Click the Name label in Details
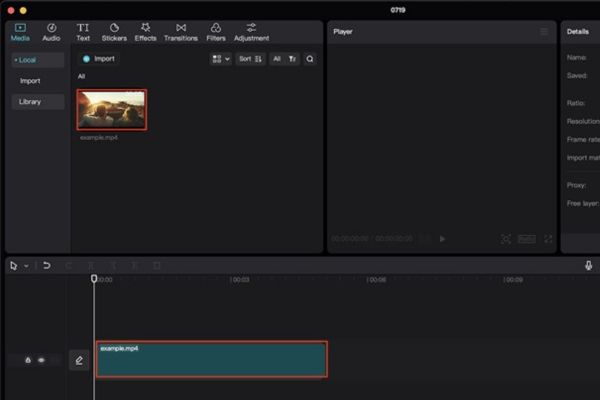 click(x=576, y=57)
